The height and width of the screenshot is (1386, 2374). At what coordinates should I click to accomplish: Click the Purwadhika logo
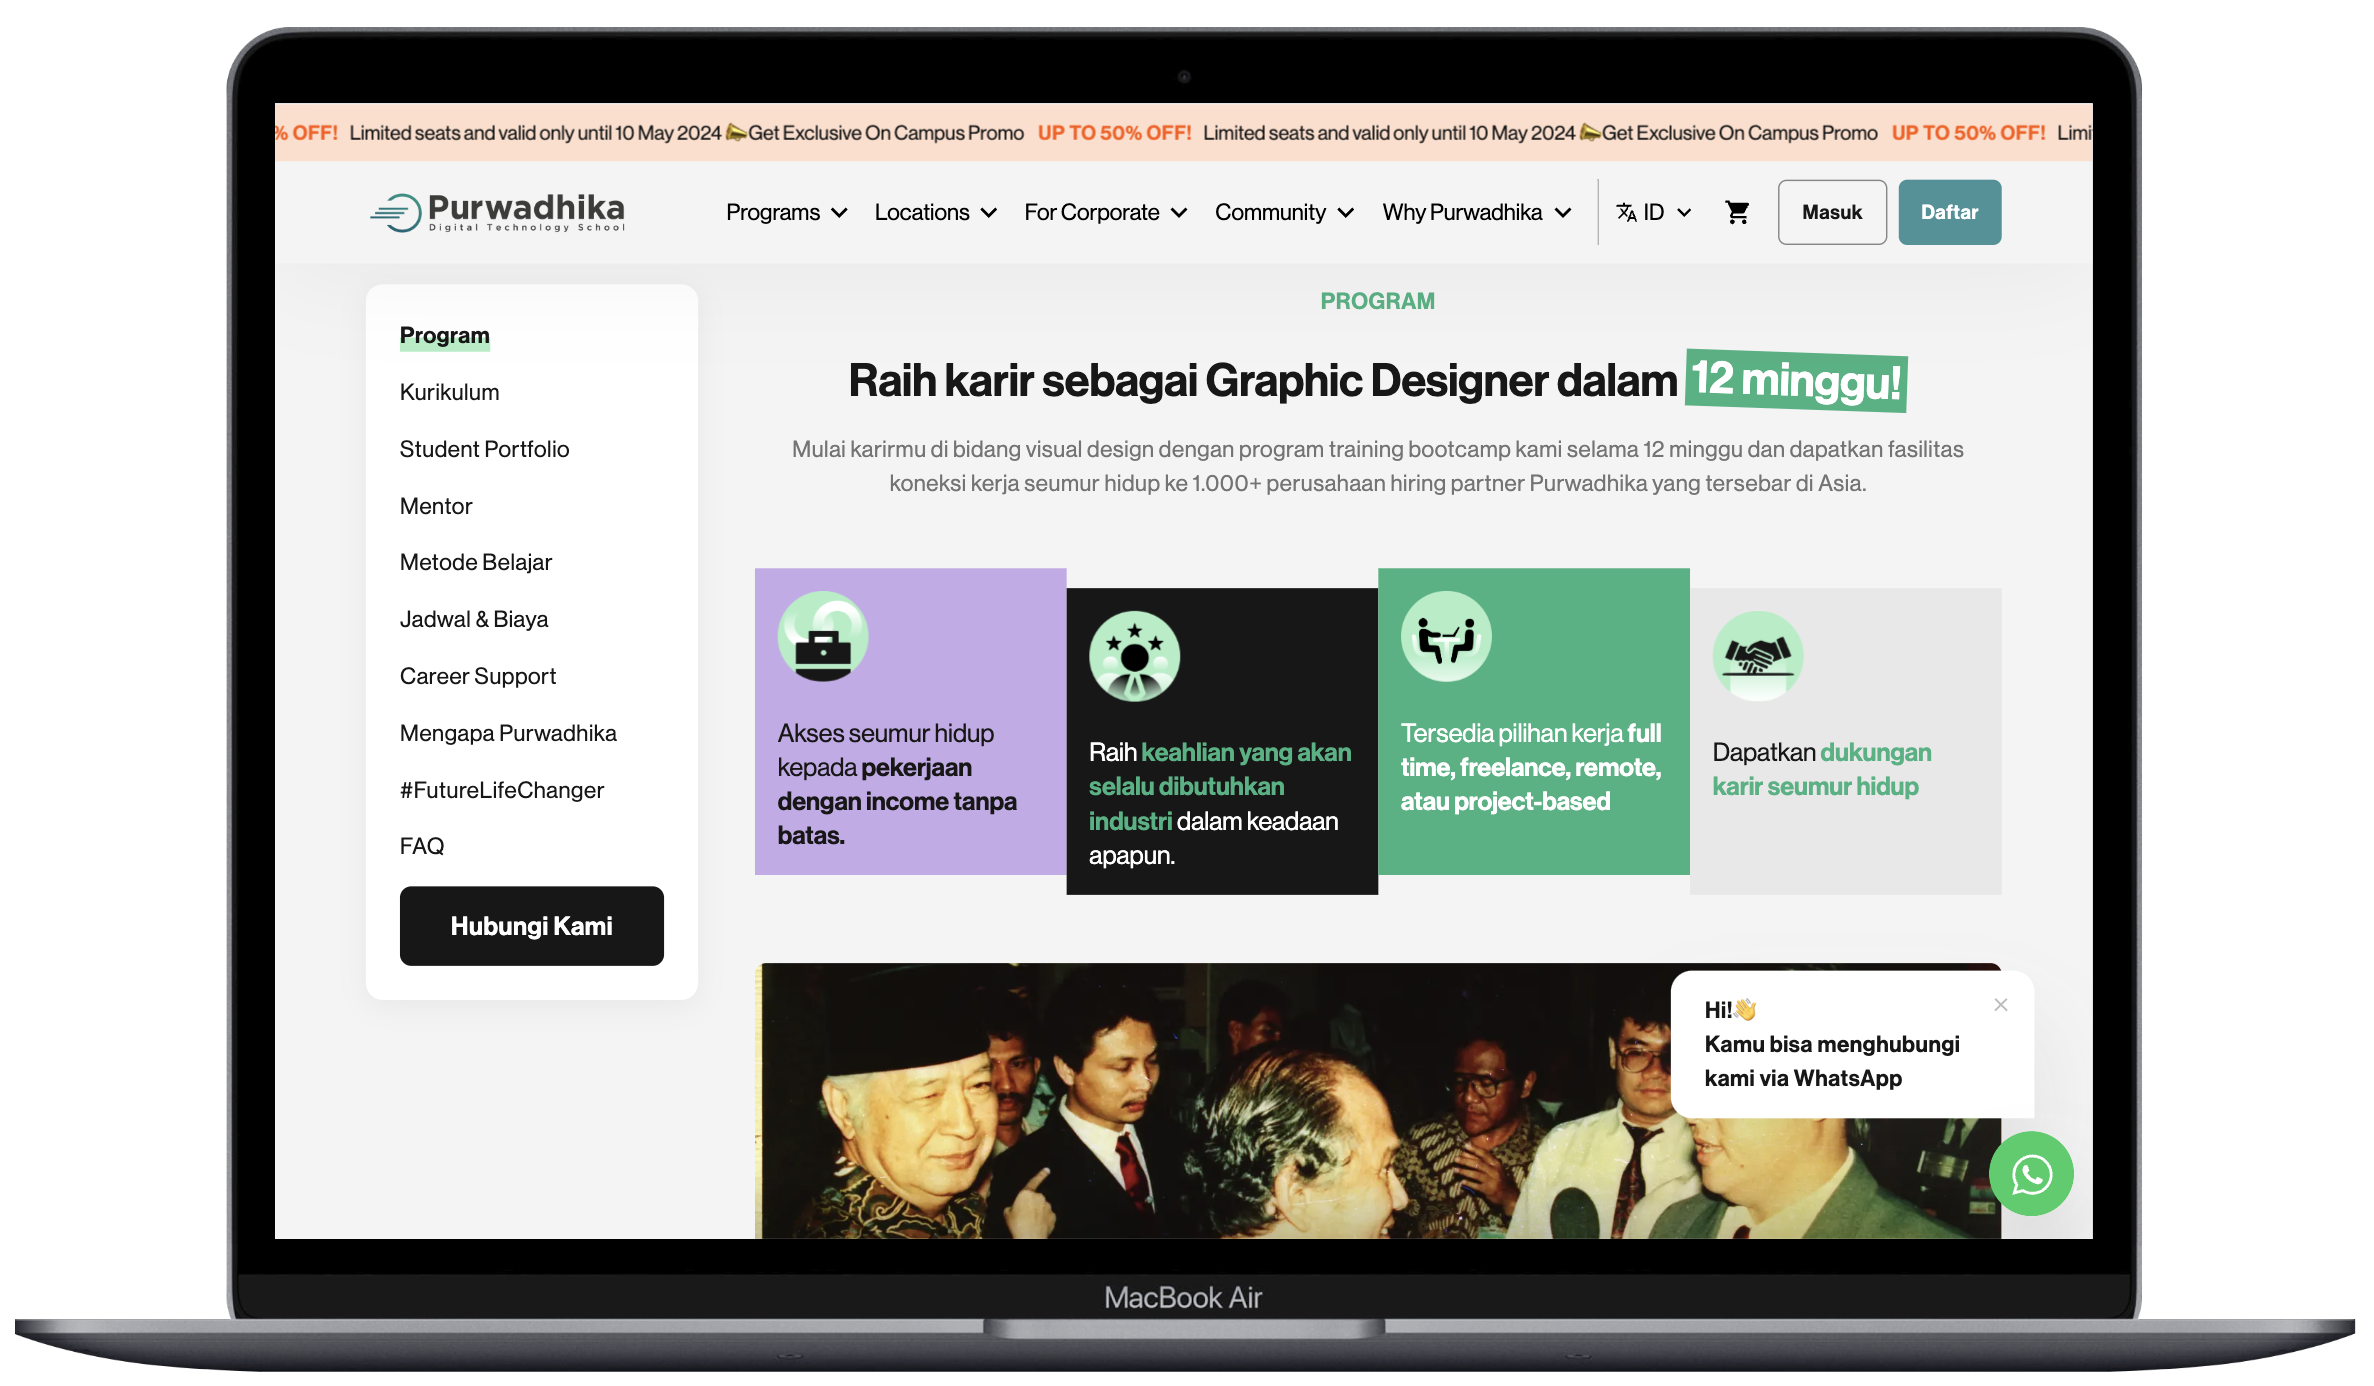(497, 212)
